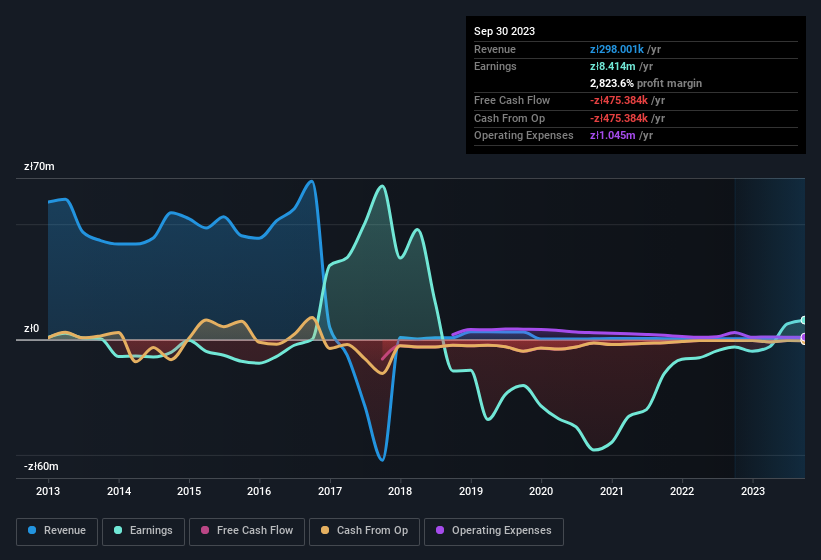Click the 2018 x-axis label

(x=400, y=491)
